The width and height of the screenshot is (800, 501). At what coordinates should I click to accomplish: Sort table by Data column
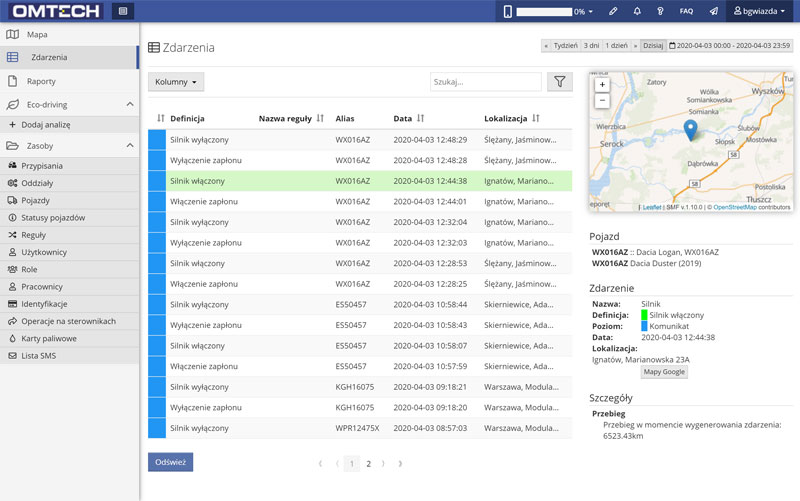(420, 118)
